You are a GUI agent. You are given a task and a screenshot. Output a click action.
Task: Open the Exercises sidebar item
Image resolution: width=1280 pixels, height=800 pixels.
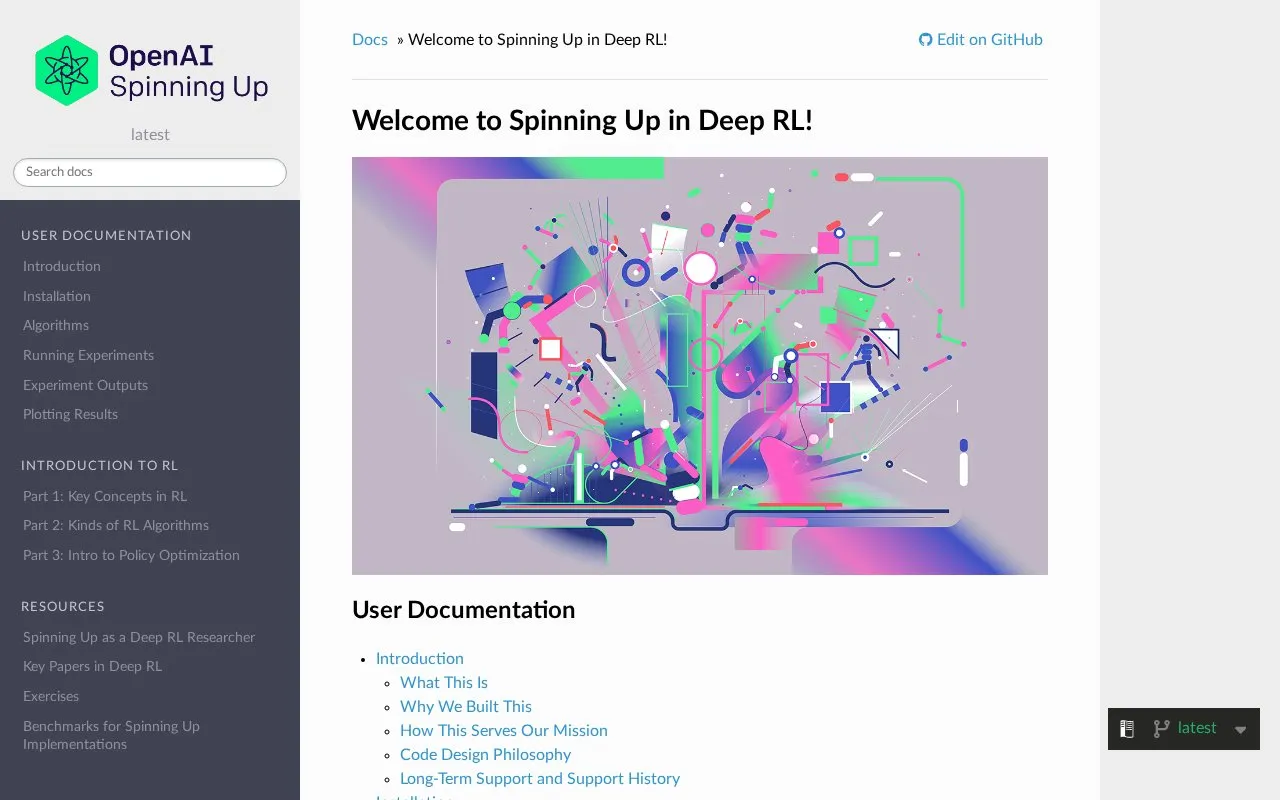pos(51,696)
